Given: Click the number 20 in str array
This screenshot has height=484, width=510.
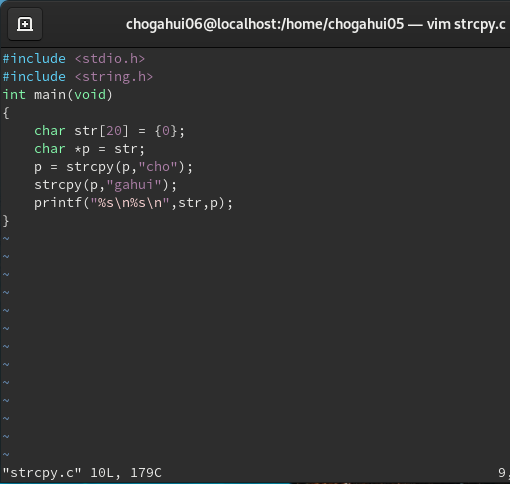Looking at the screenshot, I should tap(114, 131).
